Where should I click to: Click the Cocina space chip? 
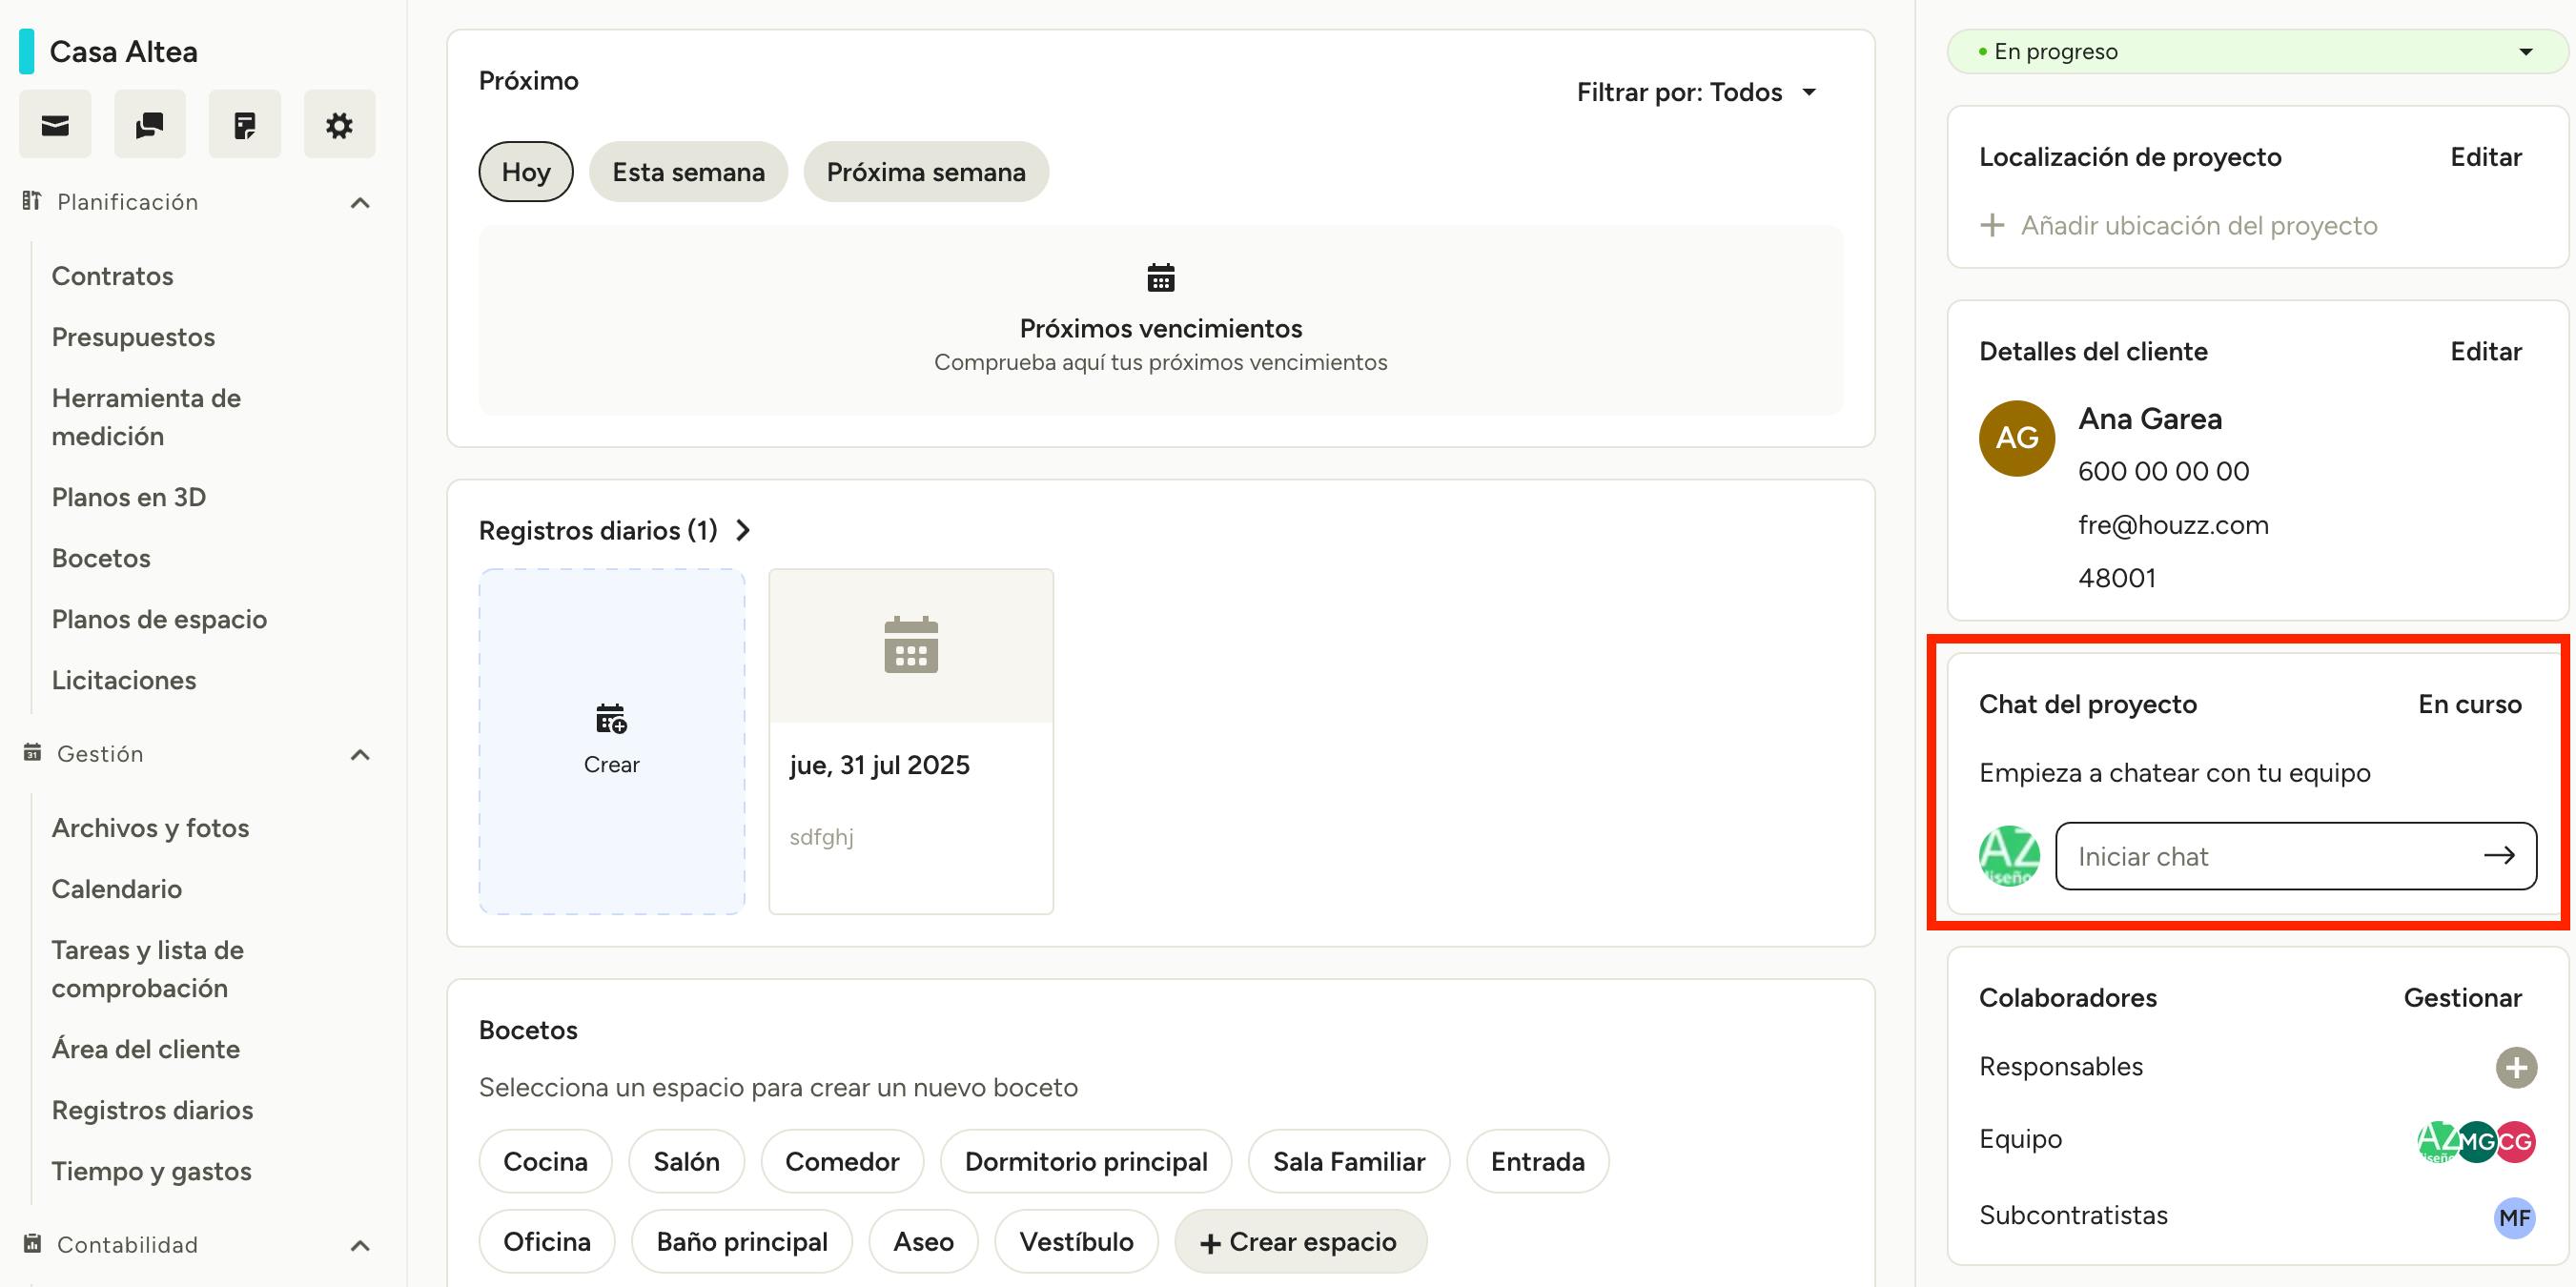pyautogui.click(x=545, y=1161)
